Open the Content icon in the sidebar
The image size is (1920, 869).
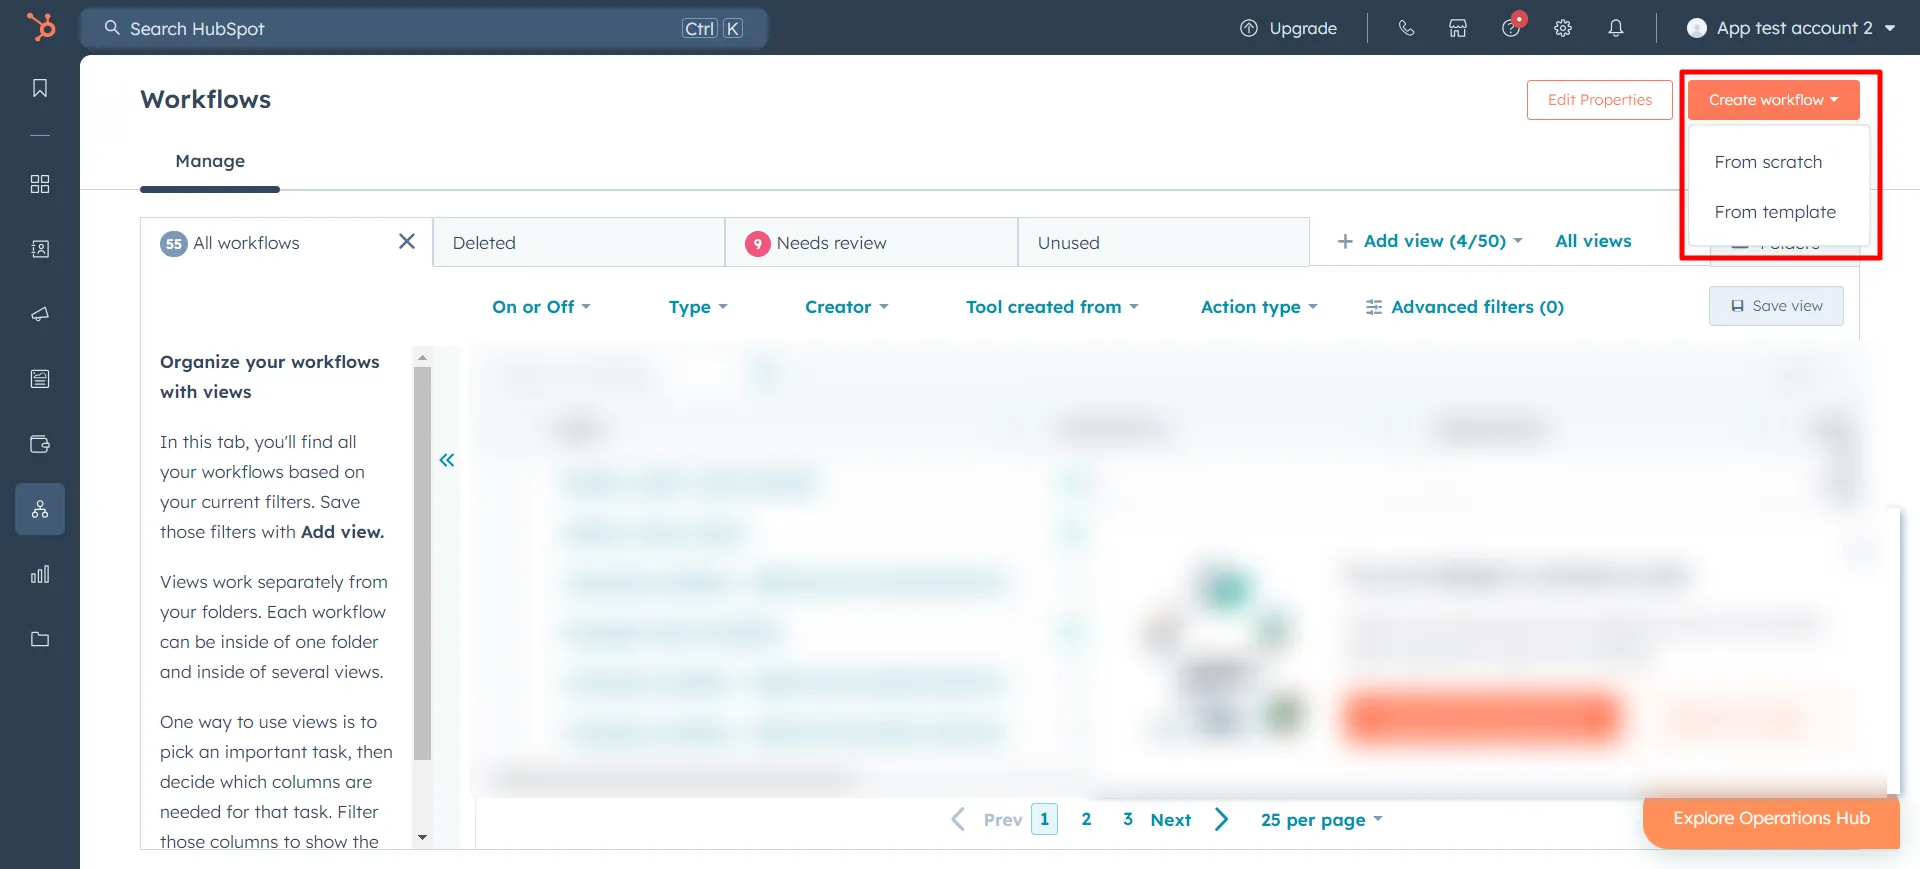[x=40, y=379]
